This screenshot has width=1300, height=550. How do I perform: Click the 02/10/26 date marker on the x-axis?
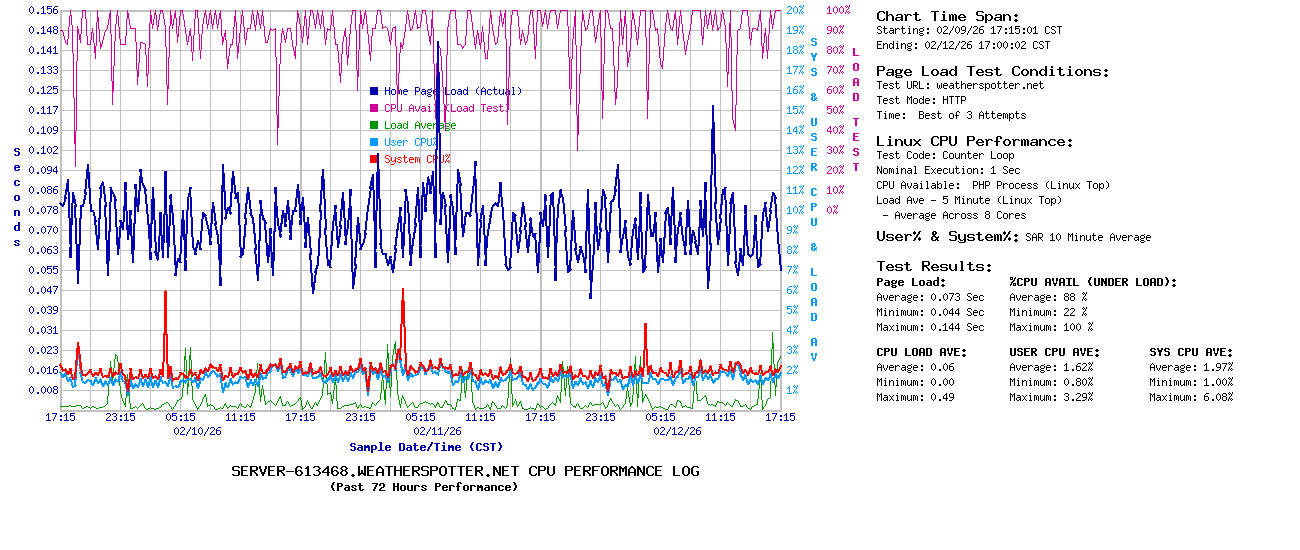click(197, 431)
